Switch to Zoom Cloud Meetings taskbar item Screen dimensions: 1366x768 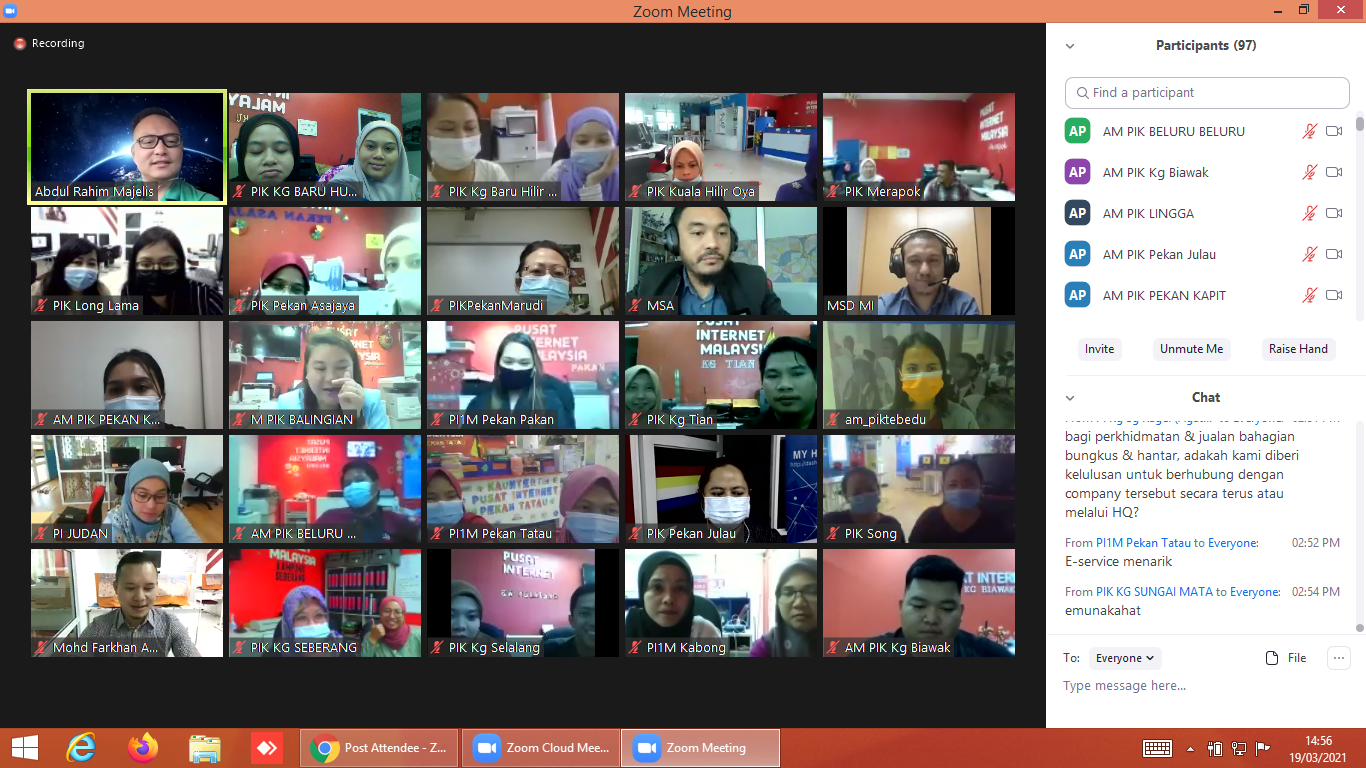point(541,747)
